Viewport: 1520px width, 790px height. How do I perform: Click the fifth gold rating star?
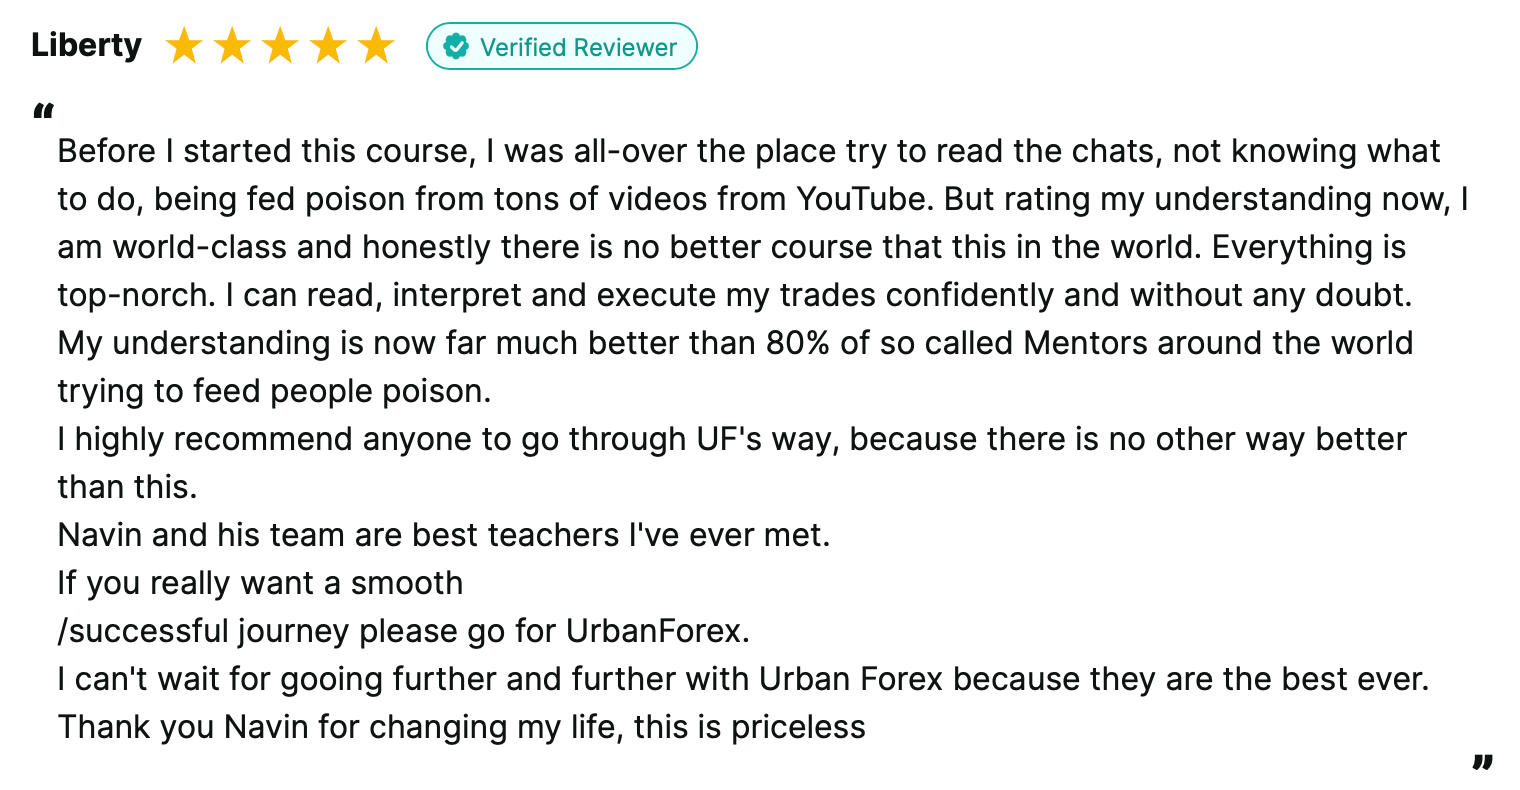coord(376,46)
